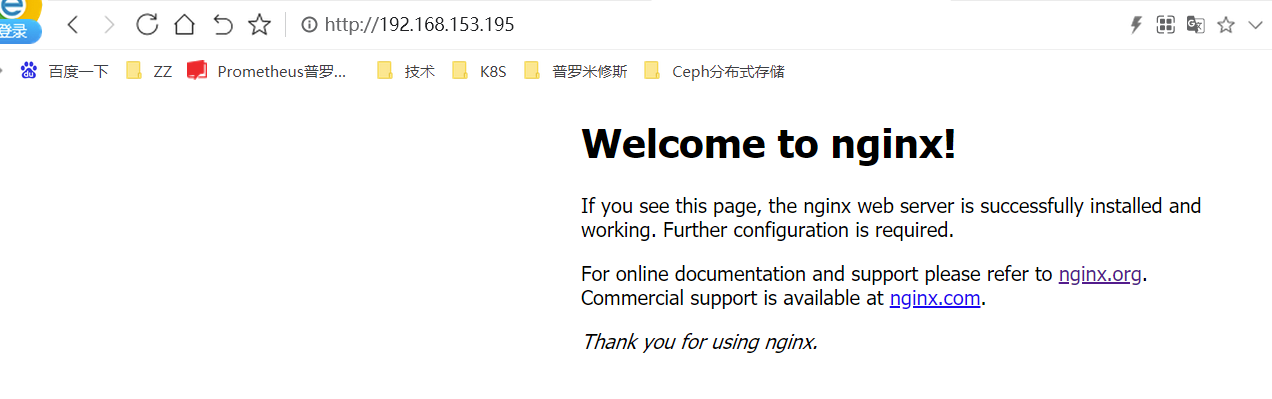This screenshot has height=399, width=1272.
Task: Click the Welcome to nginx! heading
Action: point(769,144)
